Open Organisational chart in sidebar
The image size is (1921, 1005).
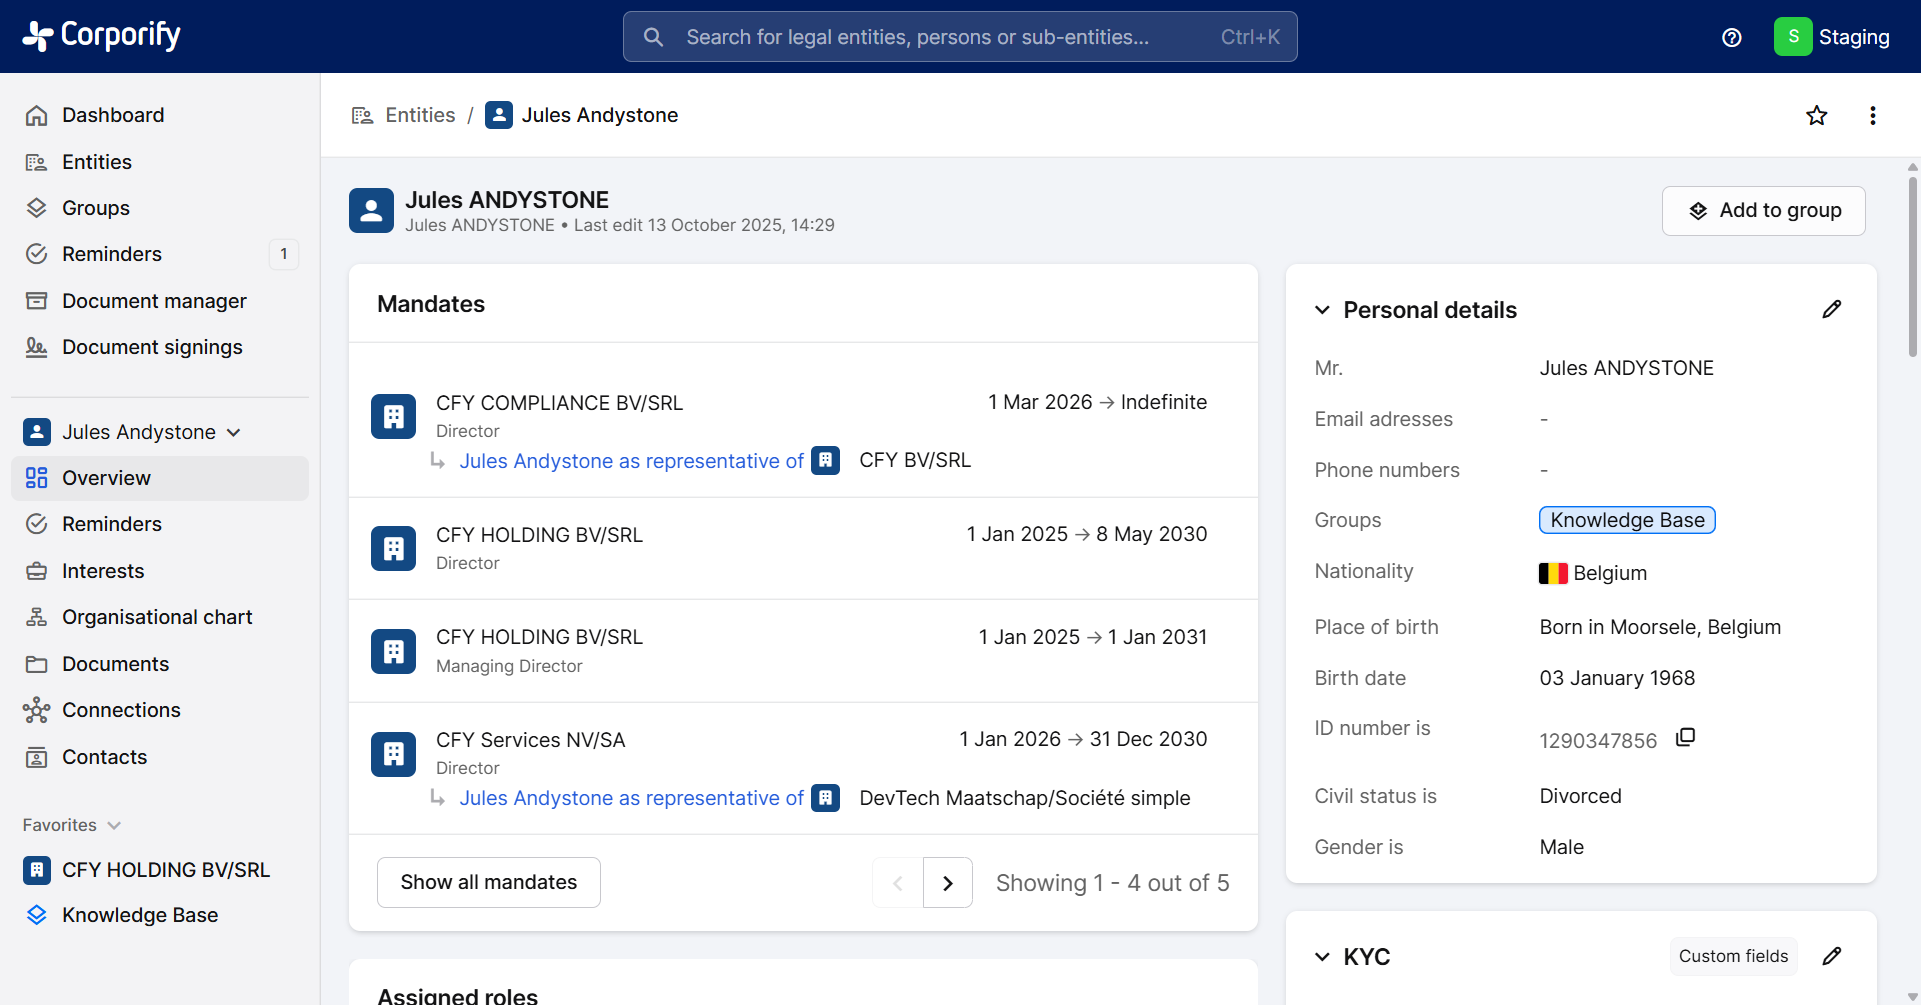pos(157,617)
